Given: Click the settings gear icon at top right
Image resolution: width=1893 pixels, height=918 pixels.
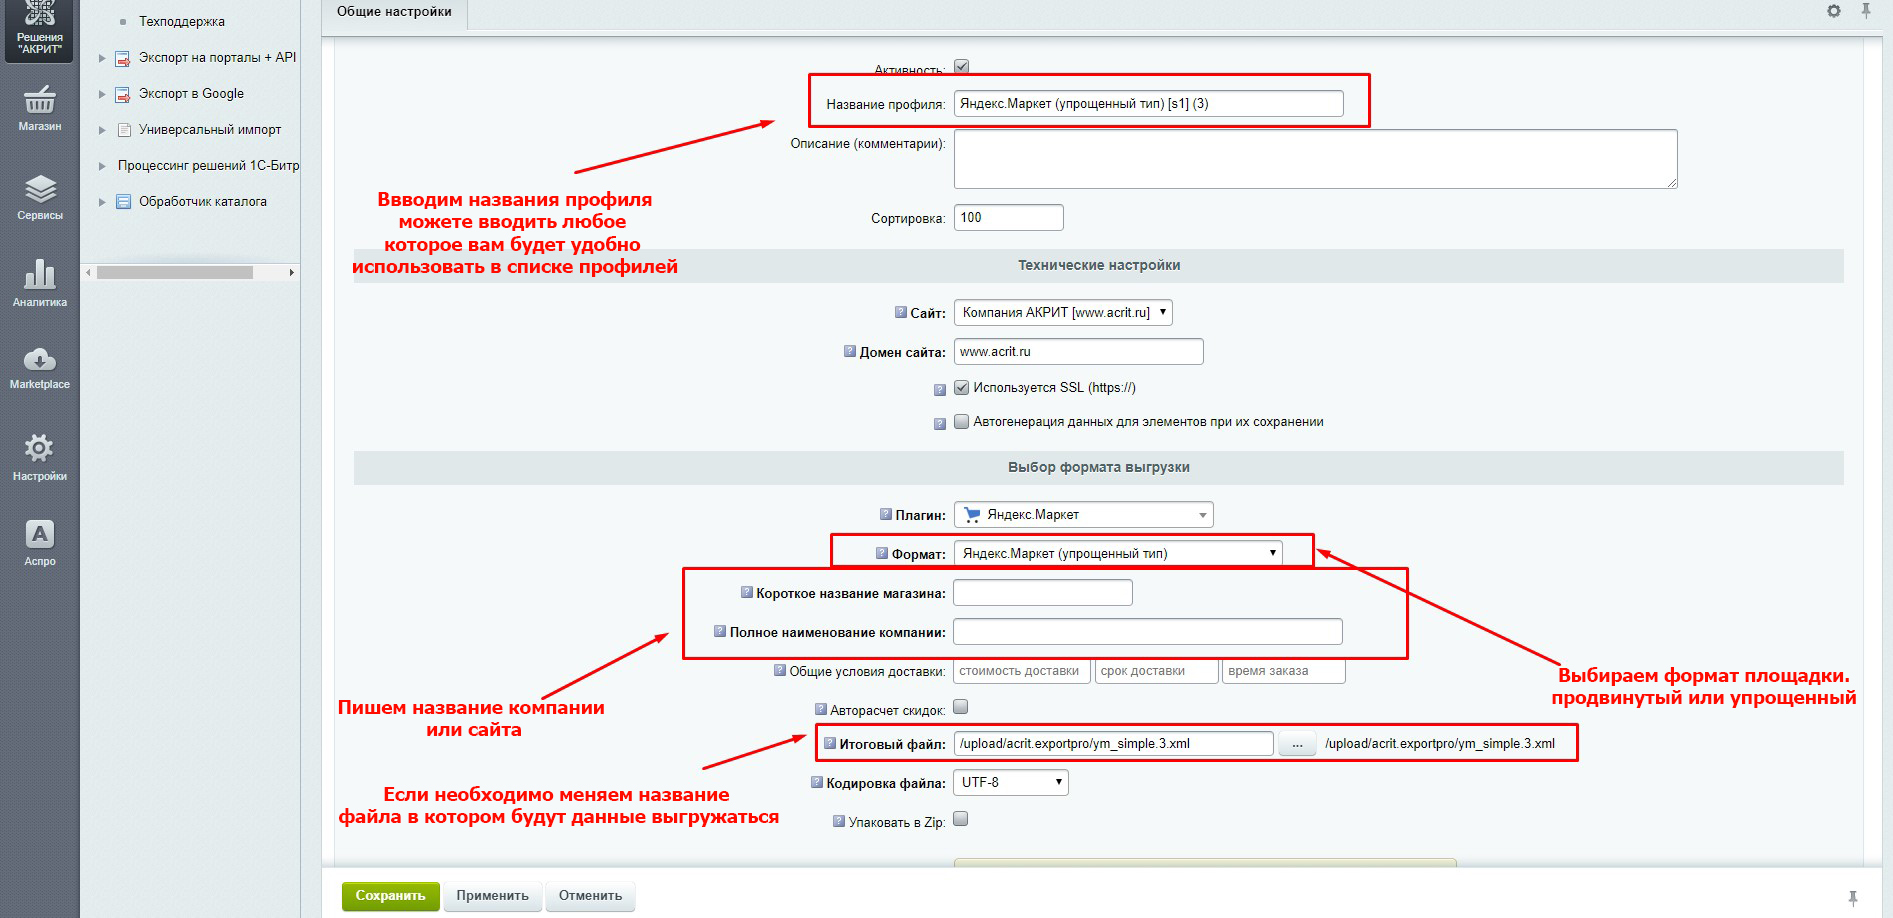Looking at the screenshot, I should (x=1833, y=11).
